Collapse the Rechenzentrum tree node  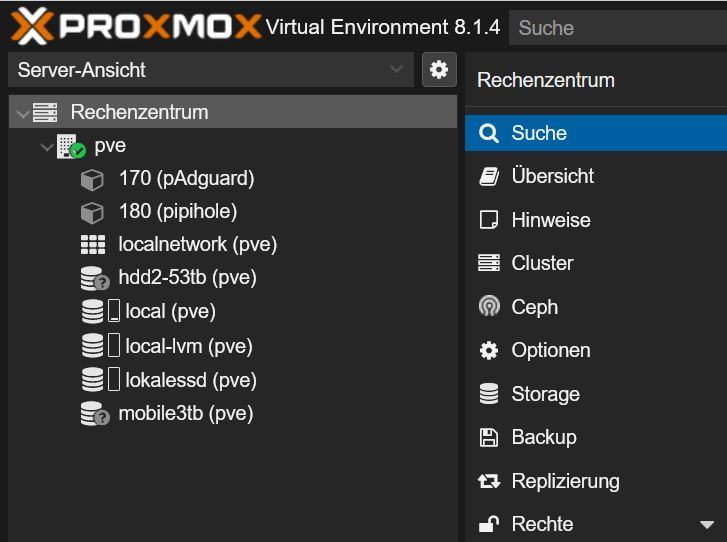click(x=22, y=113)
